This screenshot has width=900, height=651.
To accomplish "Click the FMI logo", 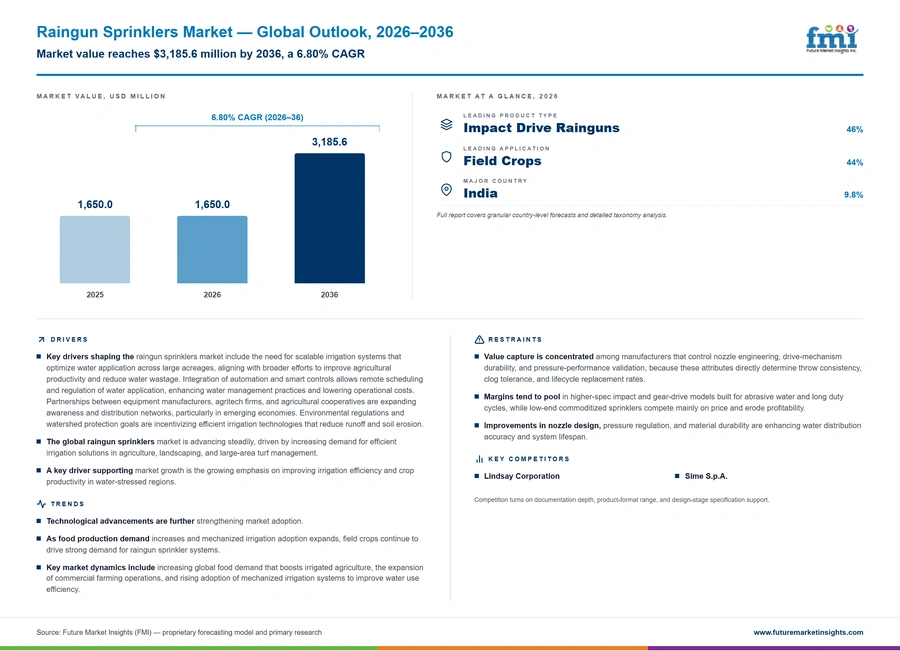I will pos(832,39).
